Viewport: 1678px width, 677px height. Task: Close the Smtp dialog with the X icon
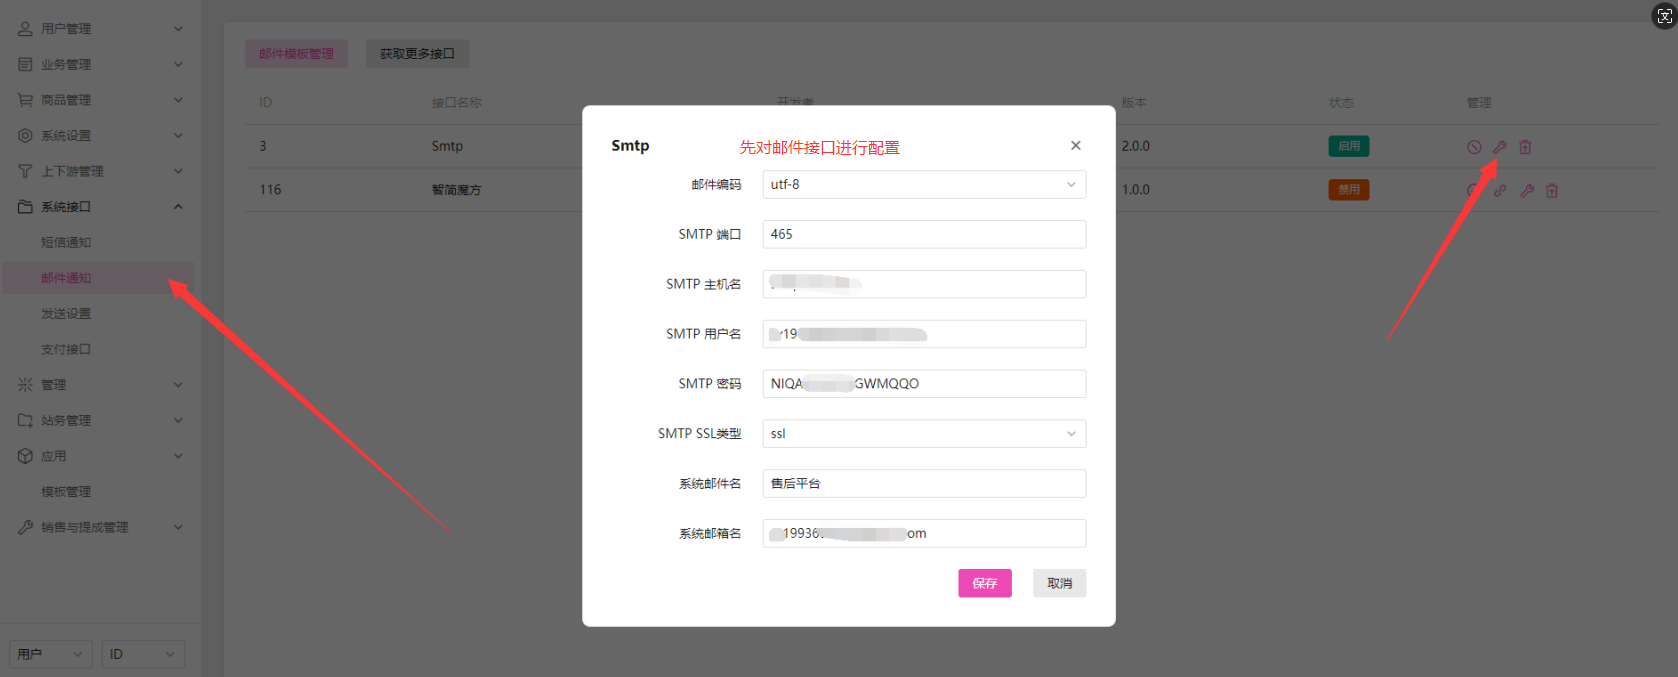(1076, 145)
